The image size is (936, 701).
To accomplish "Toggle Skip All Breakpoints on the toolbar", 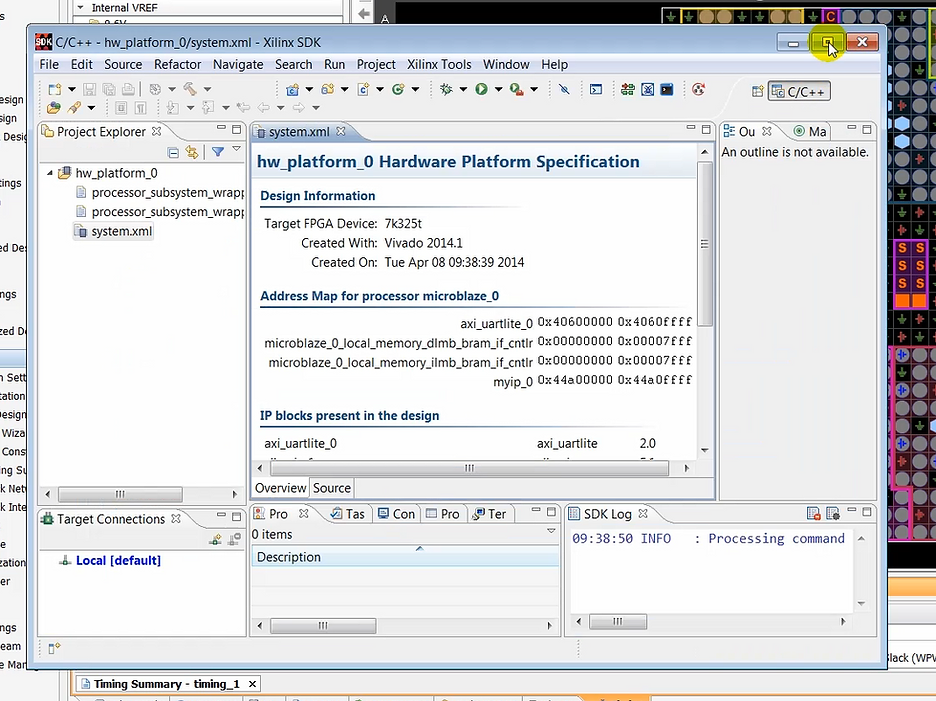I will pyautogui.click(x=566, y=90).
